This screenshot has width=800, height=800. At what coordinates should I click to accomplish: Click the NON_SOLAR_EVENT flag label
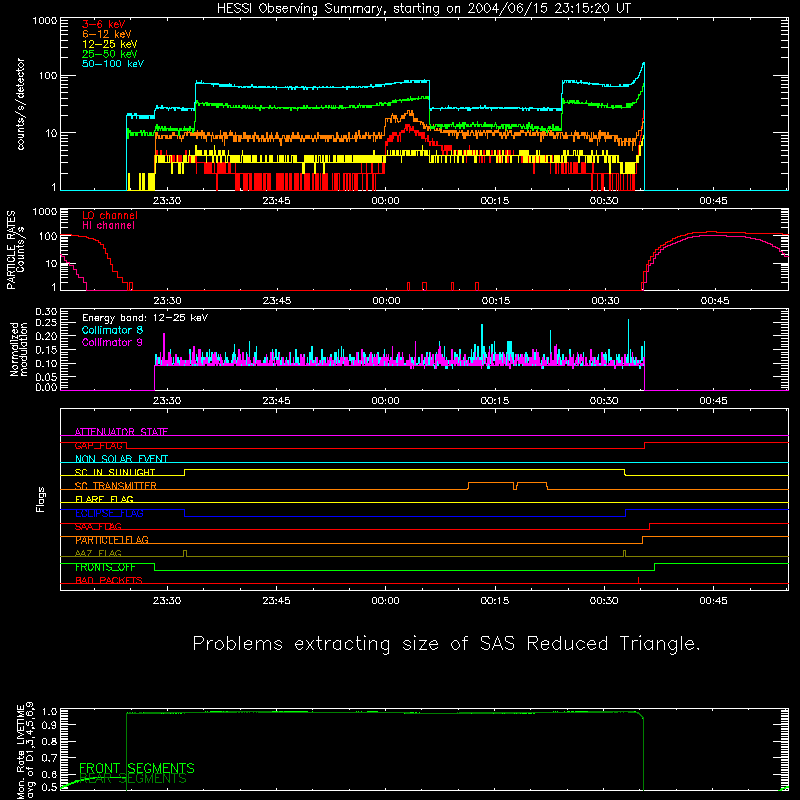click(121, 459)
